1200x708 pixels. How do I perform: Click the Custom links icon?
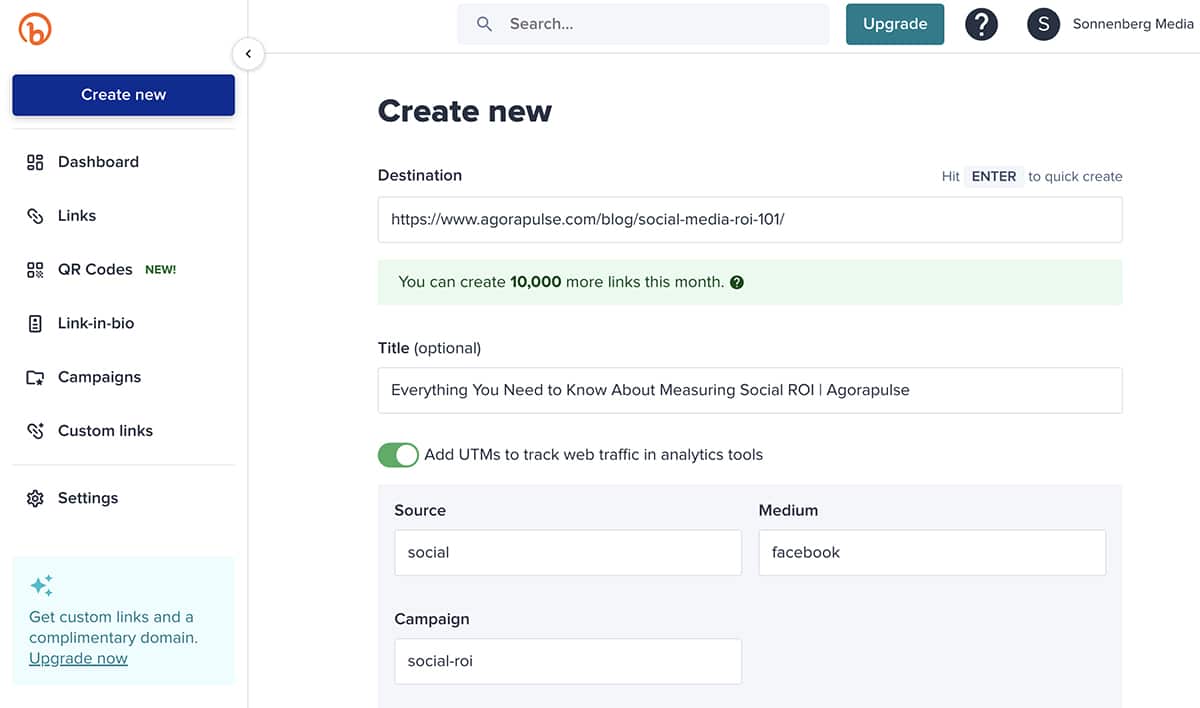click(35, 431)
